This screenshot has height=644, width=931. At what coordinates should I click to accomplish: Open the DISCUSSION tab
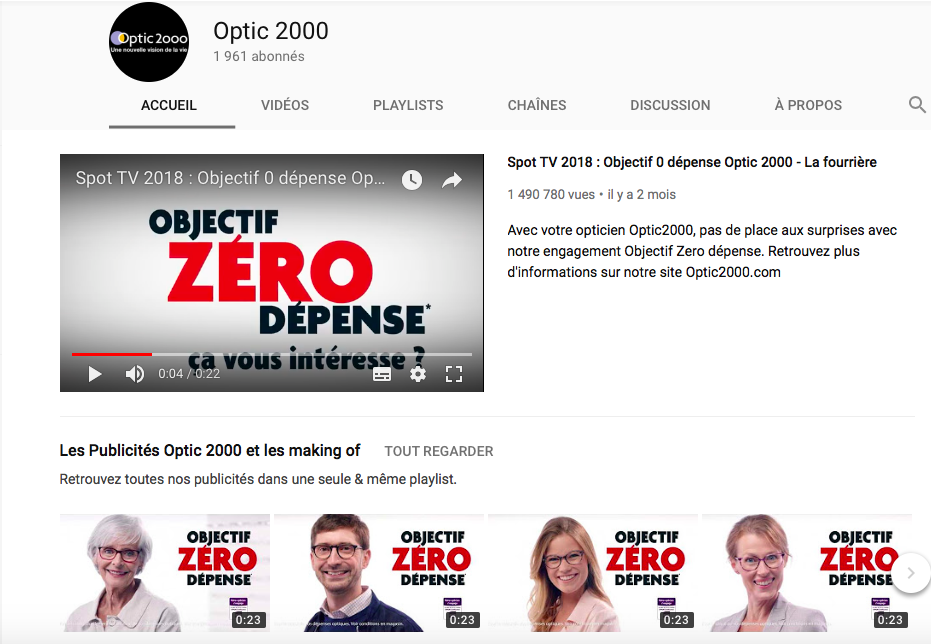670,105
